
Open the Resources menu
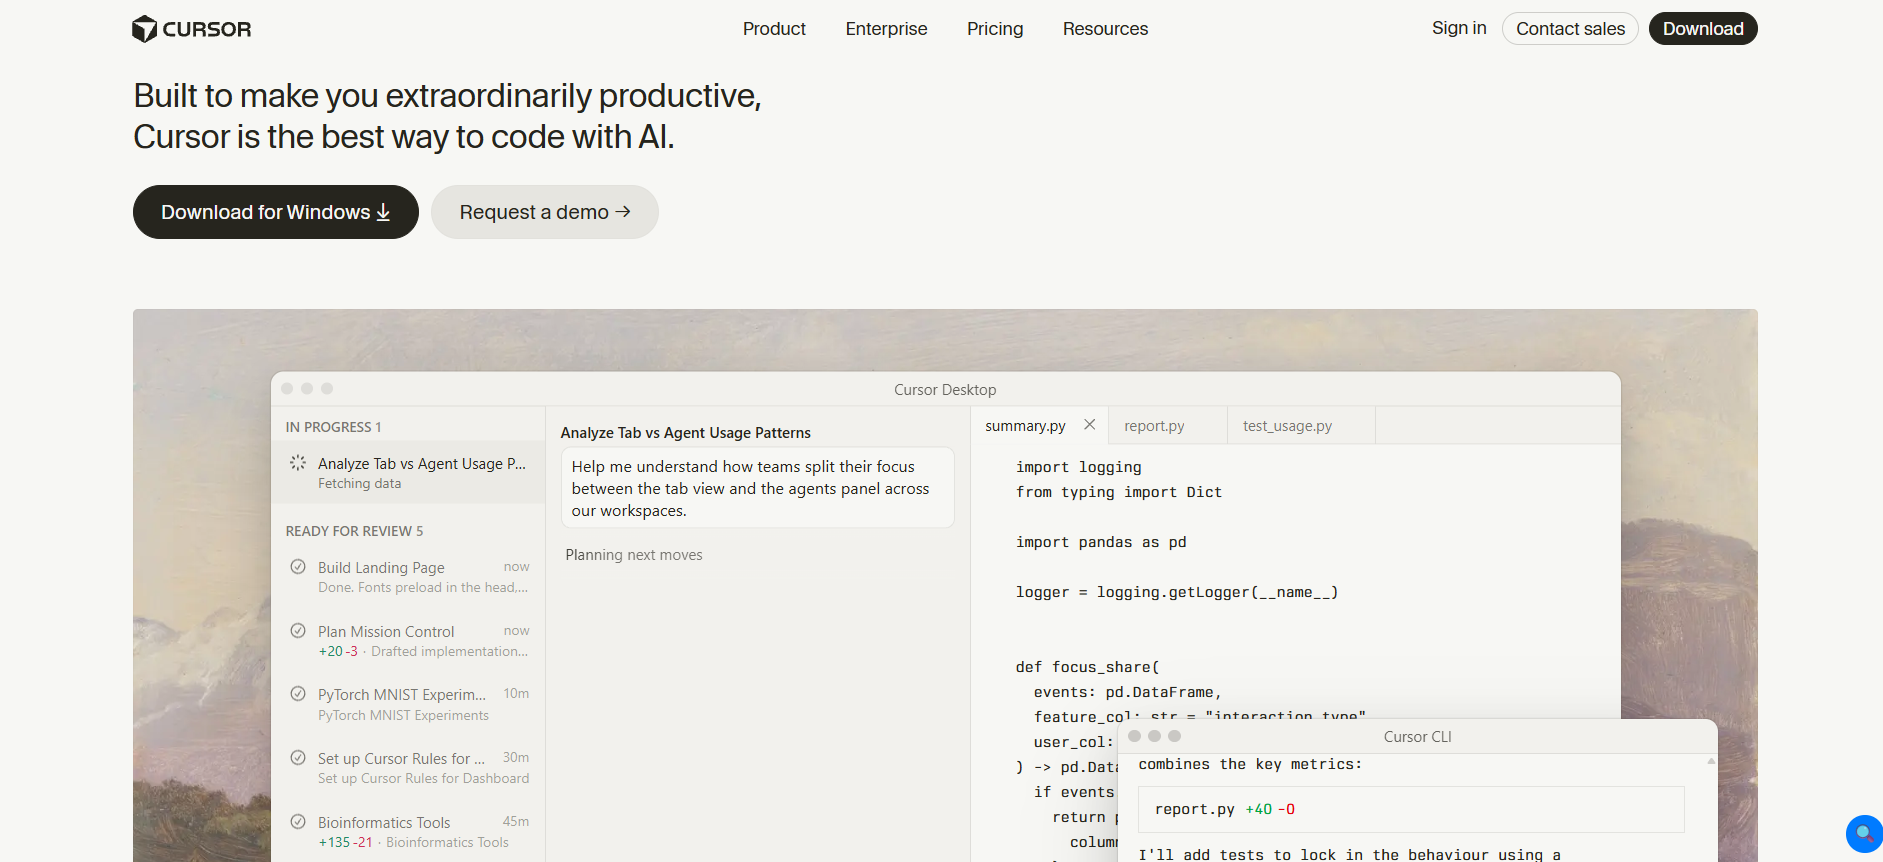(1105, 29)
